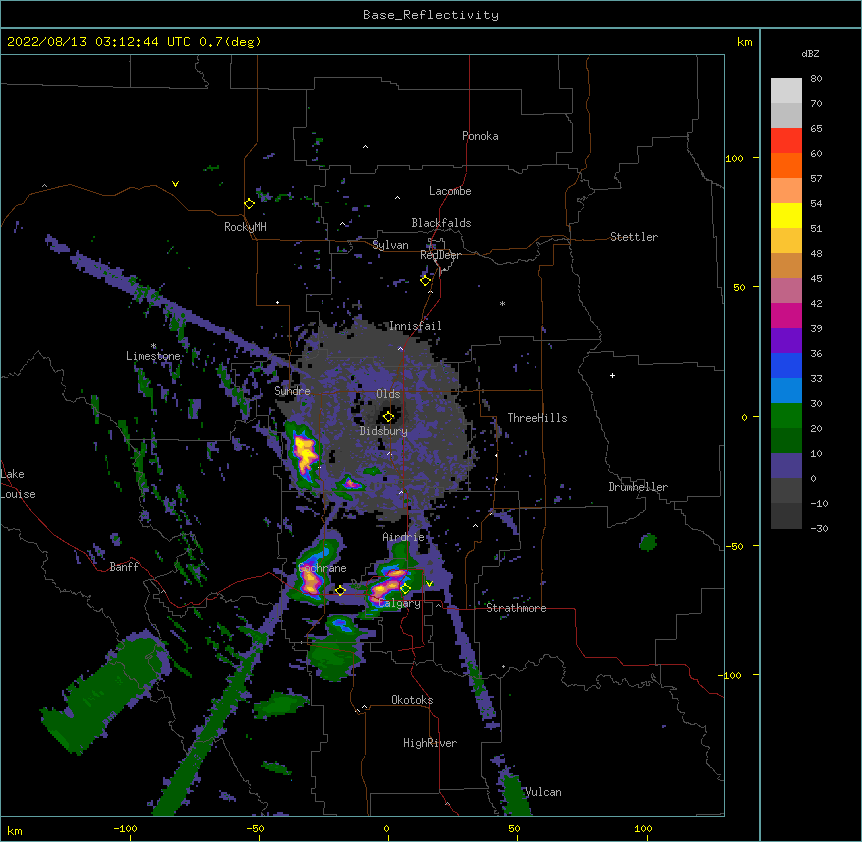Viewport: 862px width, 842px height.
Task: Select the light gray 80-70 dBZ legend swatch
Action: click(786, 91)
